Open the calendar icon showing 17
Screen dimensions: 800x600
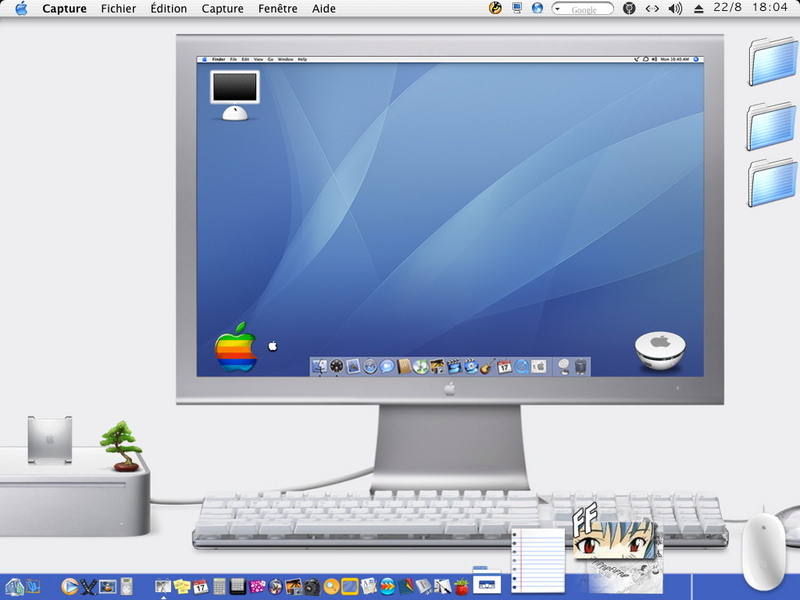[201, 587]
